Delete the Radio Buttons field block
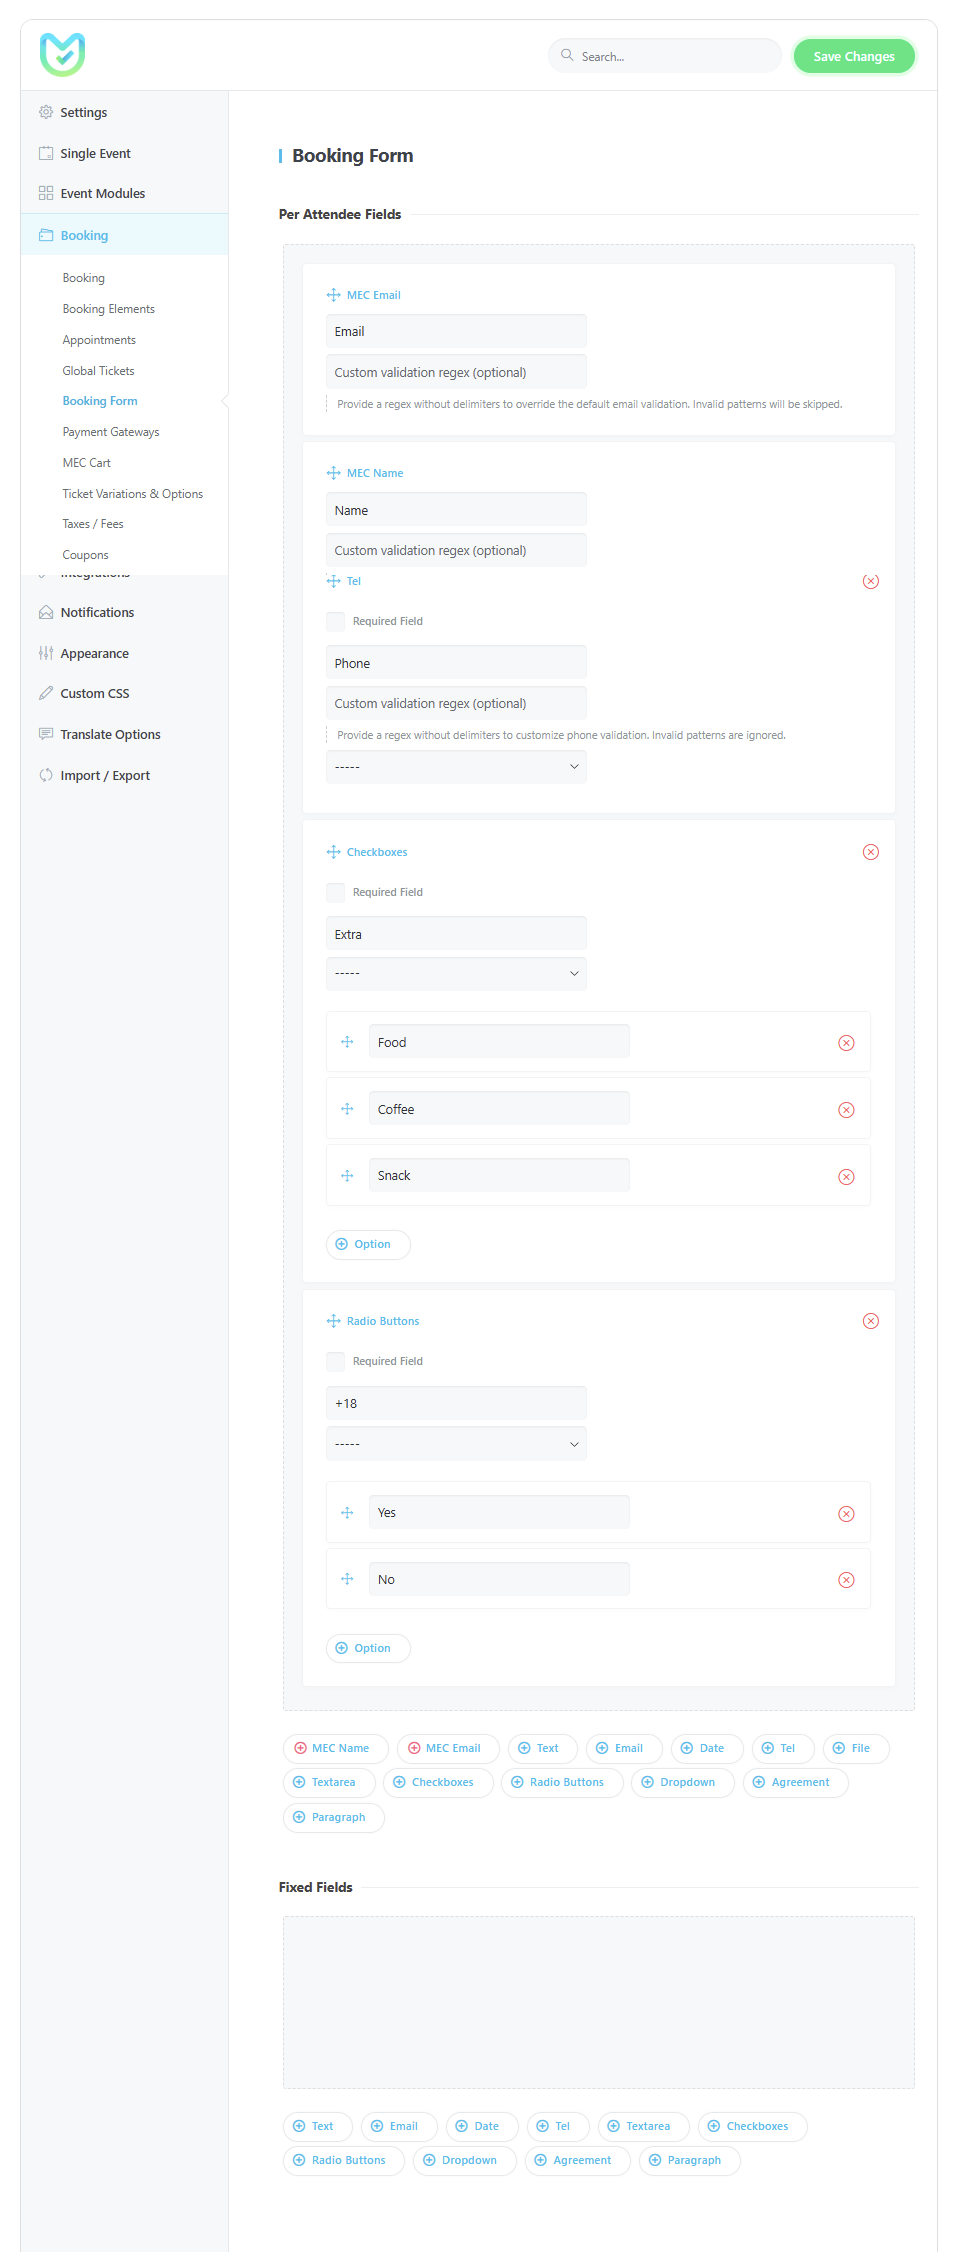The width and height of the screenshot is (956, 2252). click(x=870, y=1321)
